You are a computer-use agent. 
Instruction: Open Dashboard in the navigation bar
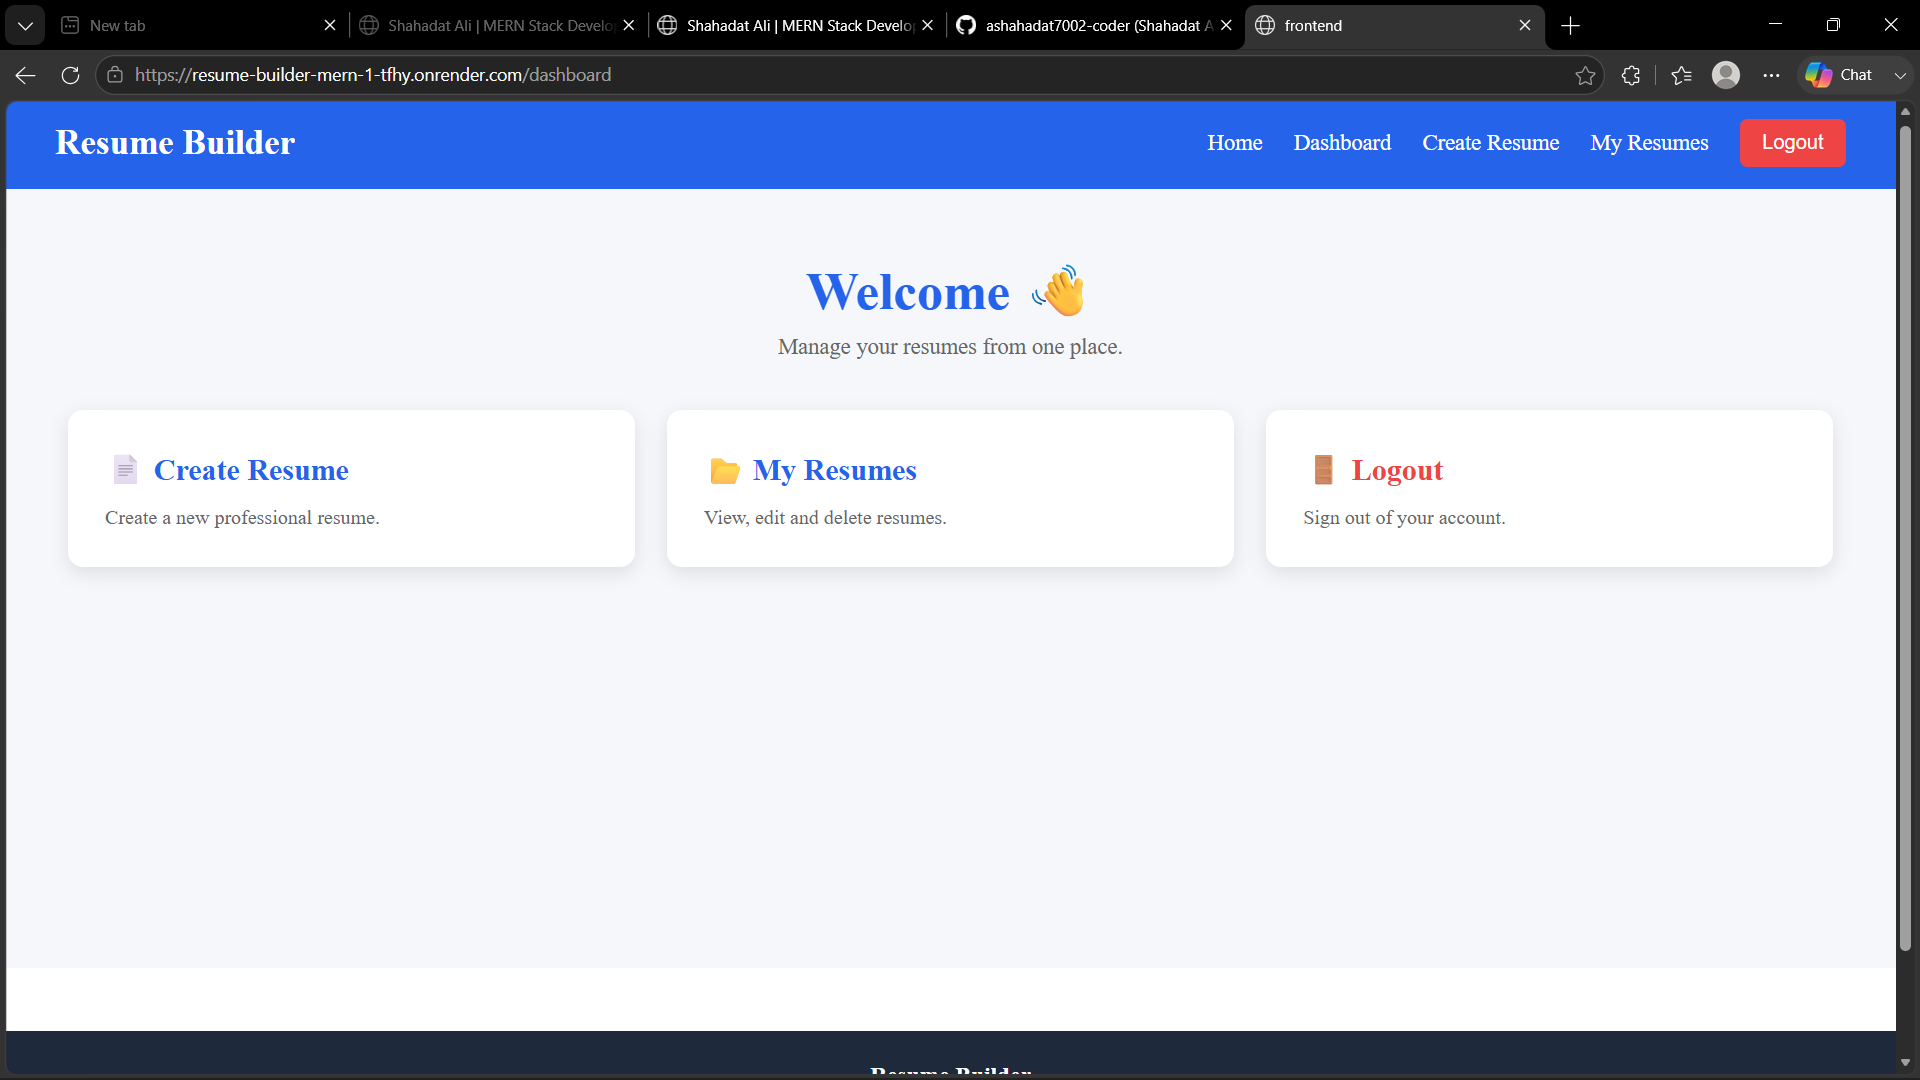point(1342,143)
